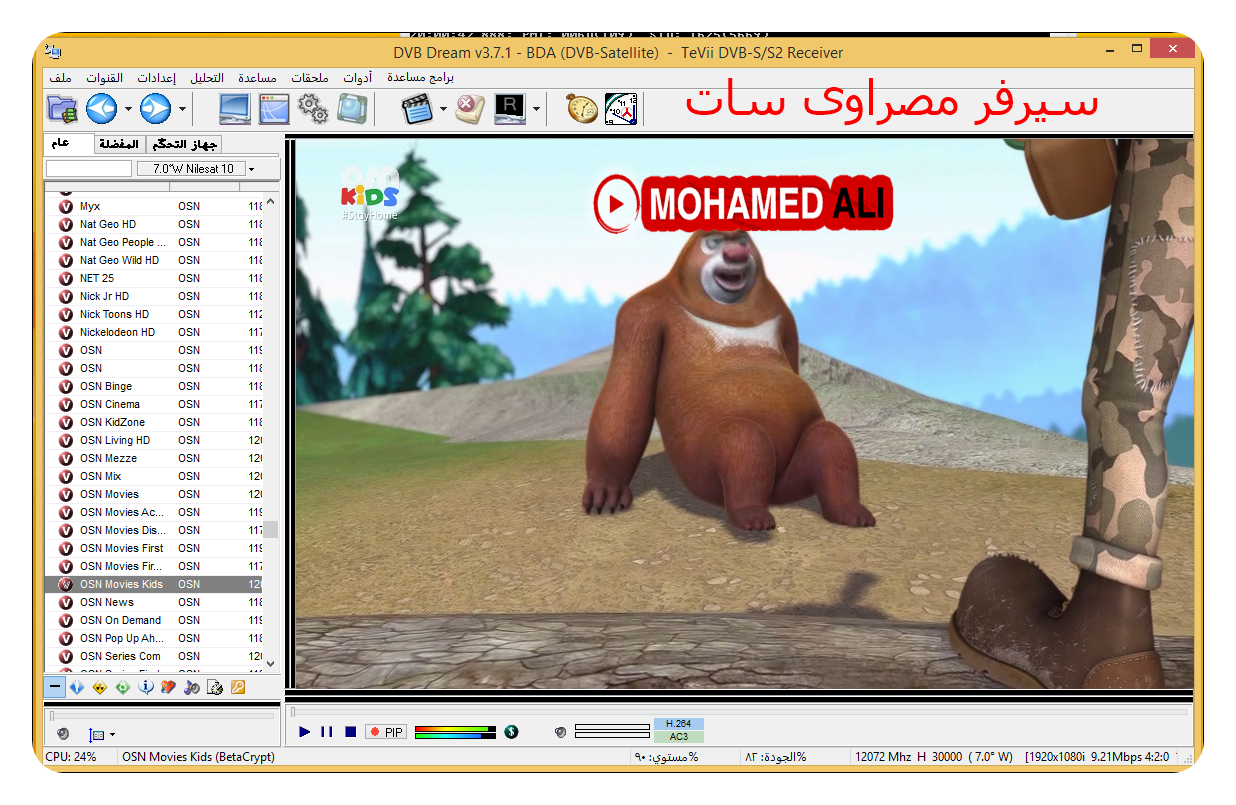Toggle the heart favorites filter icon

(x=168, y=687)
